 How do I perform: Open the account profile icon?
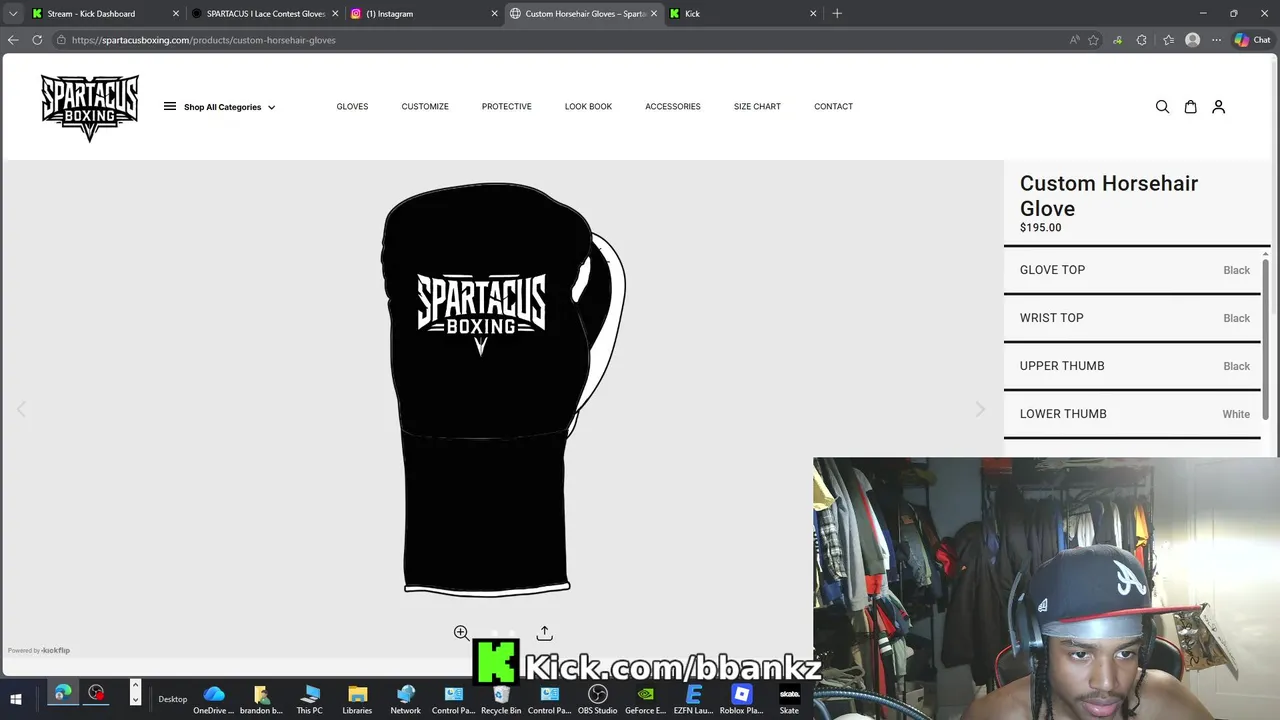point(1218,107)
